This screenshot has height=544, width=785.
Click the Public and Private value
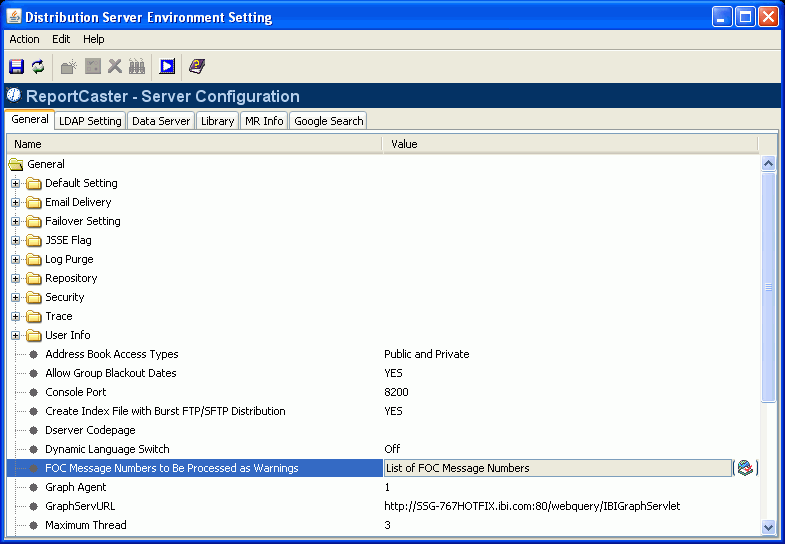point(427,354)
